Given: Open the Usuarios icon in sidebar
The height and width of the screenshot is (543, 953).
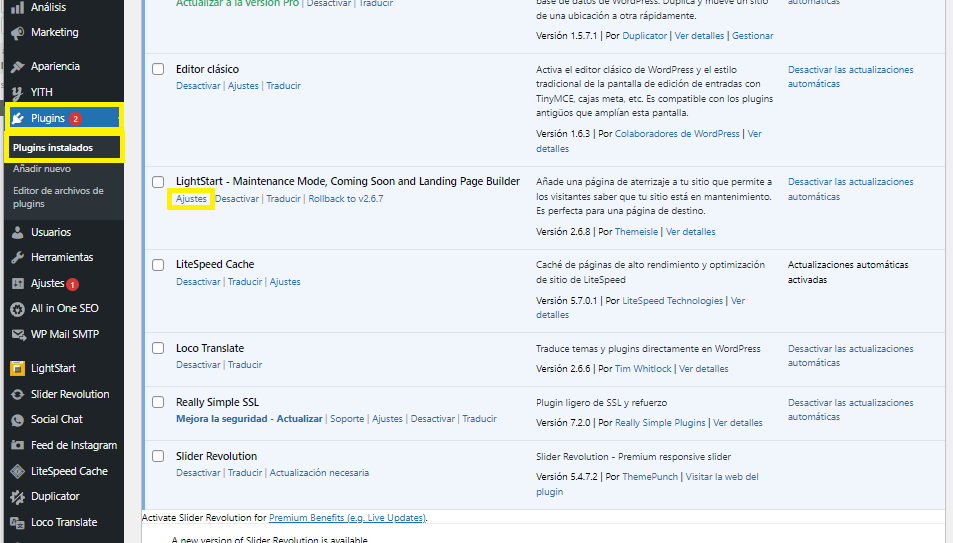Looking at the screenshot, I should click(x=17, y=233).
